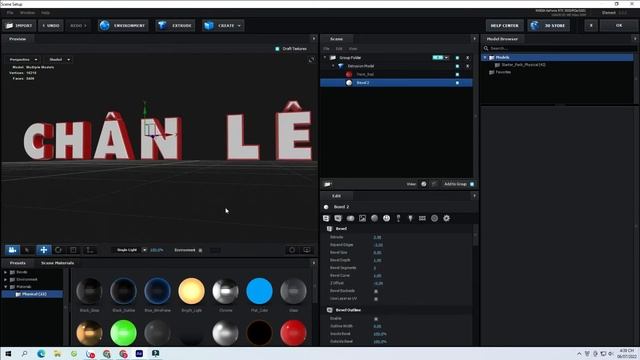The height and width of the screenshot is (360, 640).
Task: Open the gear-shaped Advanced icon in Edit toolbar
Action: (x=447, y=218)
